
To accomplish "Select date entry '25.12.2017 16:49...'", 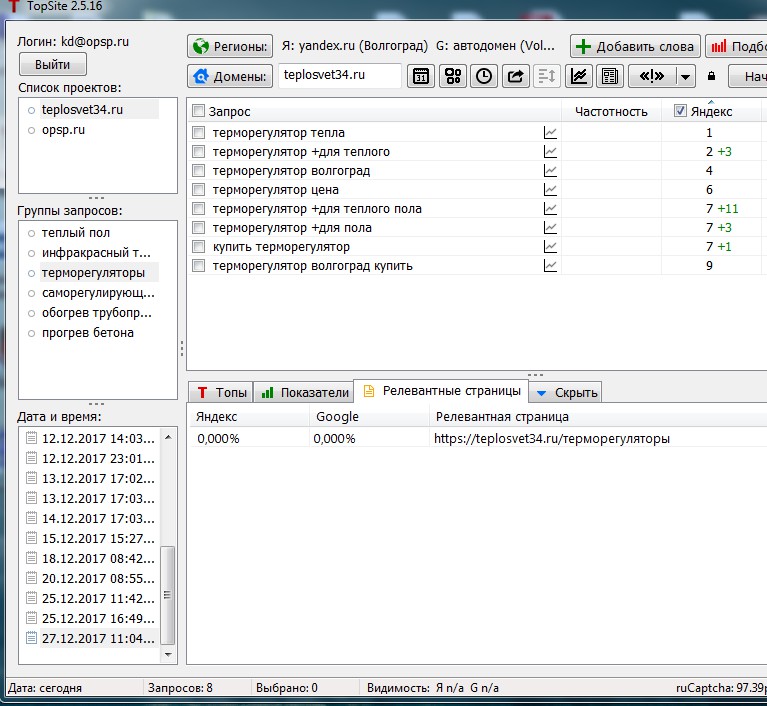I will [x=98, y=618].
